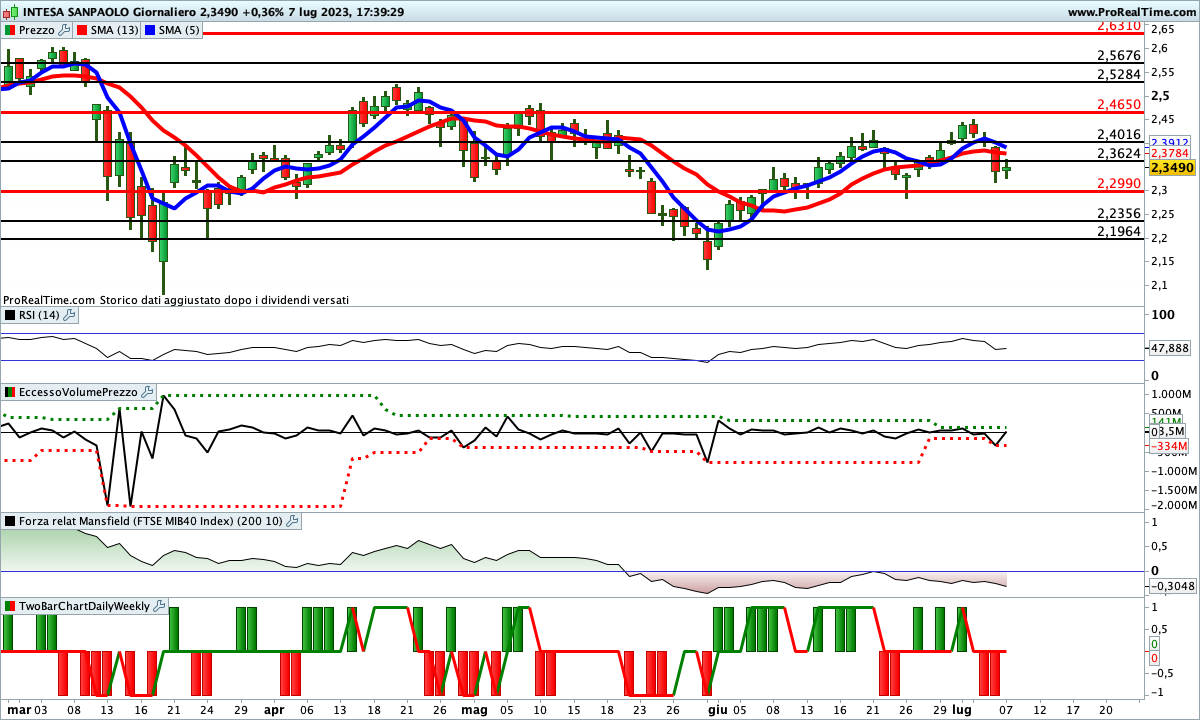Click the 2,1964 level label
The height and width of the screenshot is (720, 1200).
click(x=1119, y=231)
